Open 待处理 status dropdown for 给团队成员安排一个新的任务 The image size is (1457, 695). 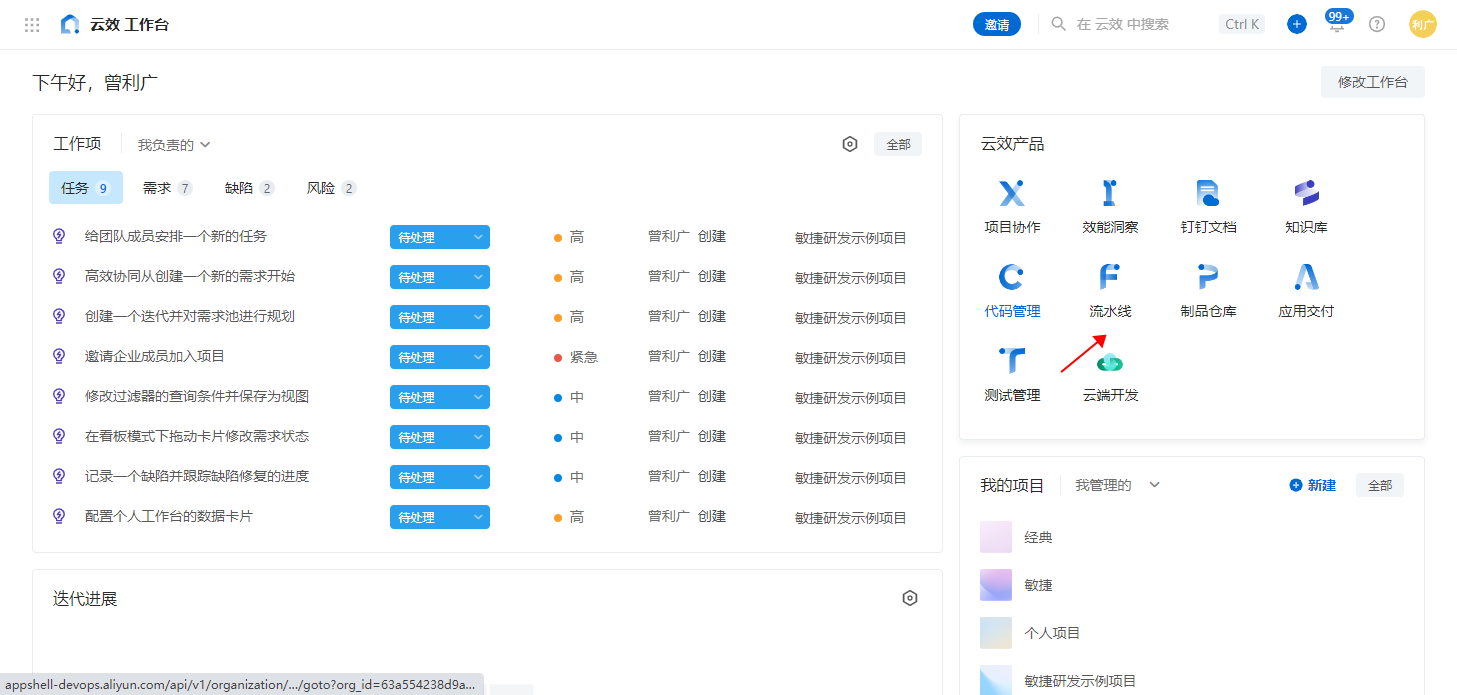(440, 237)
